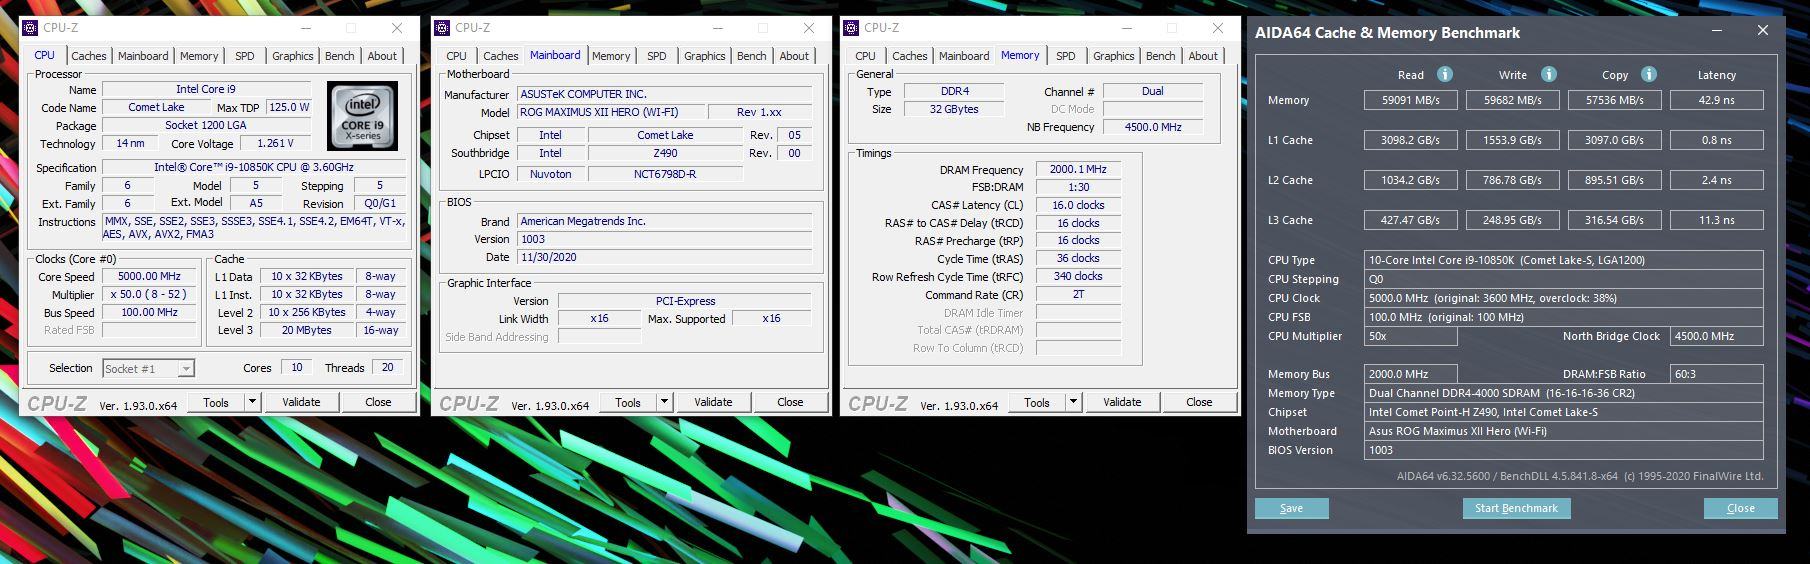This screenshot has height=564, width=1810.
Task: Click Memory Latency value 42.9 ns
Action: coord(1716,100)
